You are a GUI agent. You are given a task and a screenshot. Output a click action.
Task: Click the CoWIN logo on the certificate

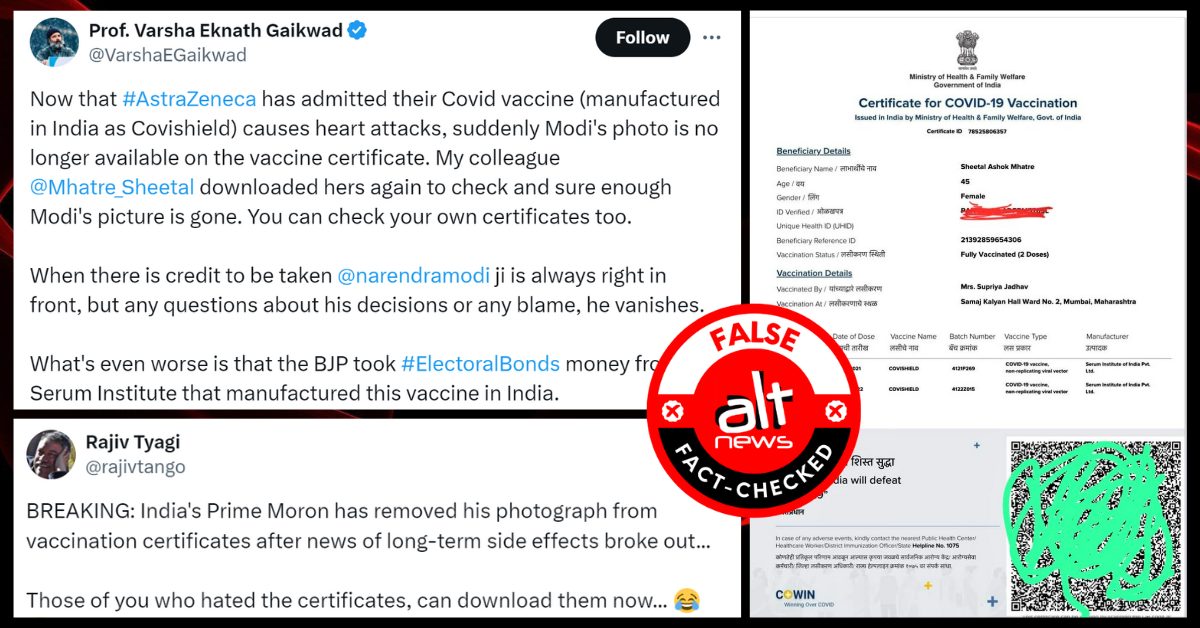[797, 594]
